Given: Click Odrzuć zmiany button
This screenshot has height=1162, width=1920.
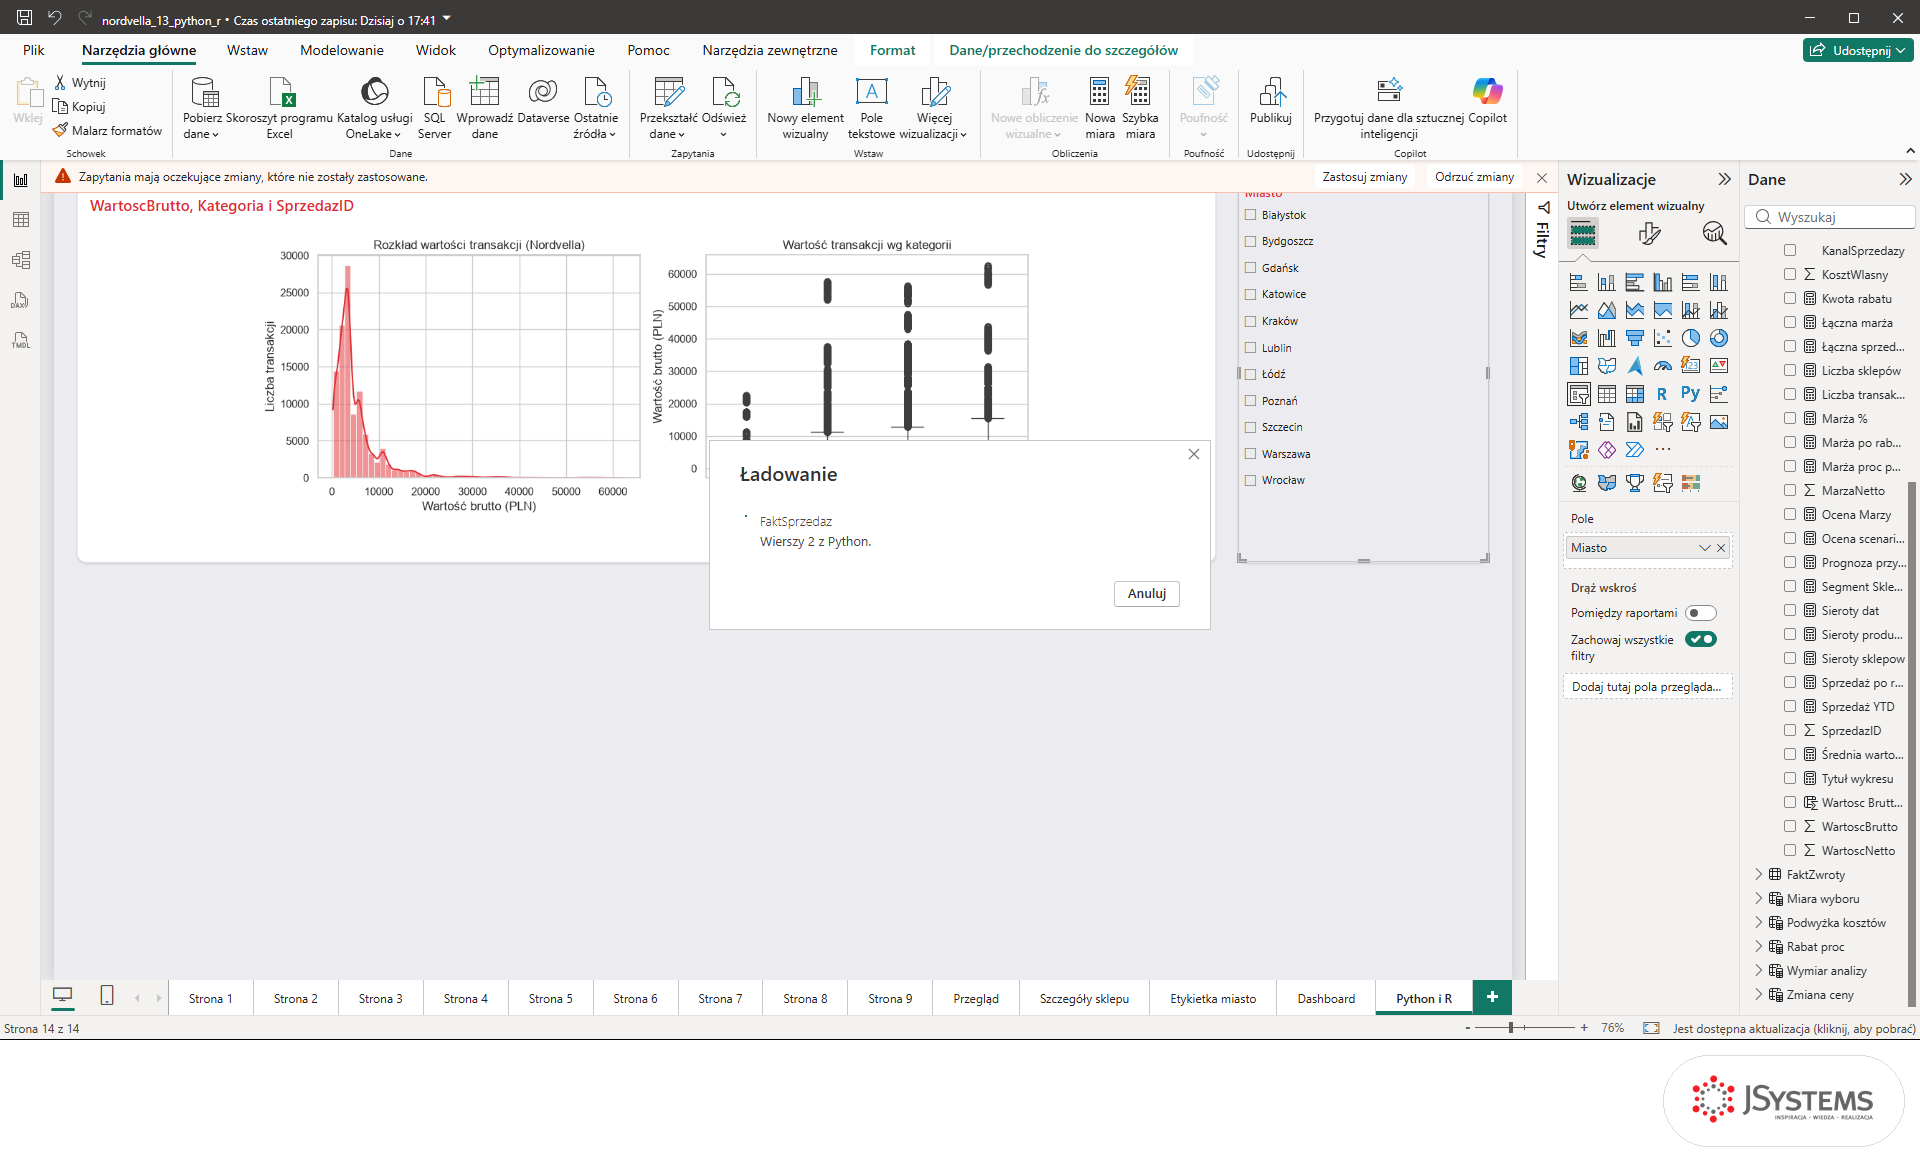Looking at the screenshot, I should 1474,177.
